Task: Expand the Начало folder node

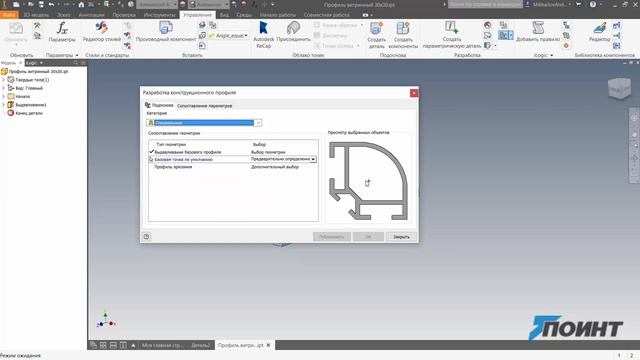Action: tap(4, 96)
